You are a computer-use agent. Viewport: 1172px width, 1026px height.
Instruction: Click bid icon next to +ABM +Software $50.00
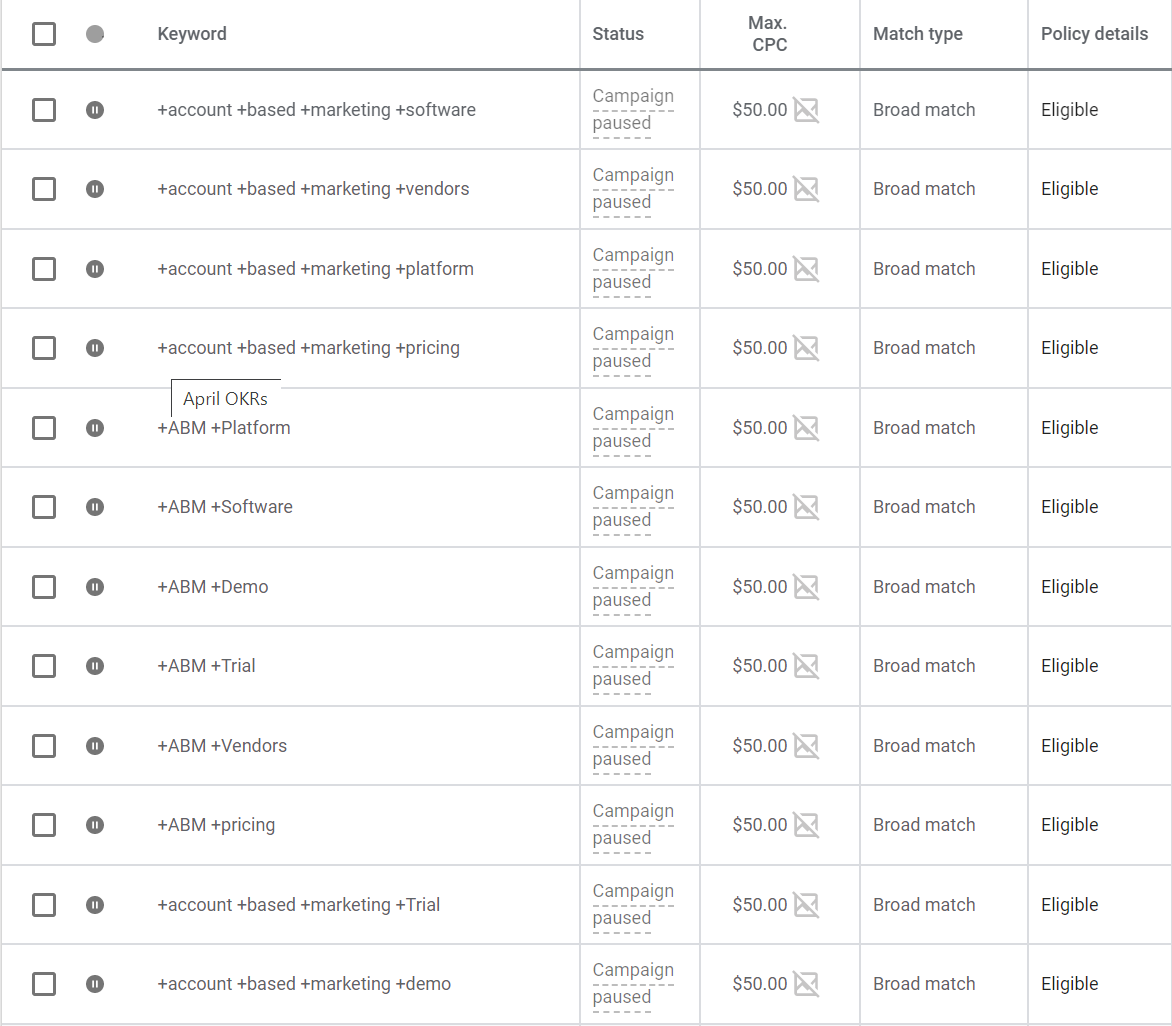click(806, 507)
